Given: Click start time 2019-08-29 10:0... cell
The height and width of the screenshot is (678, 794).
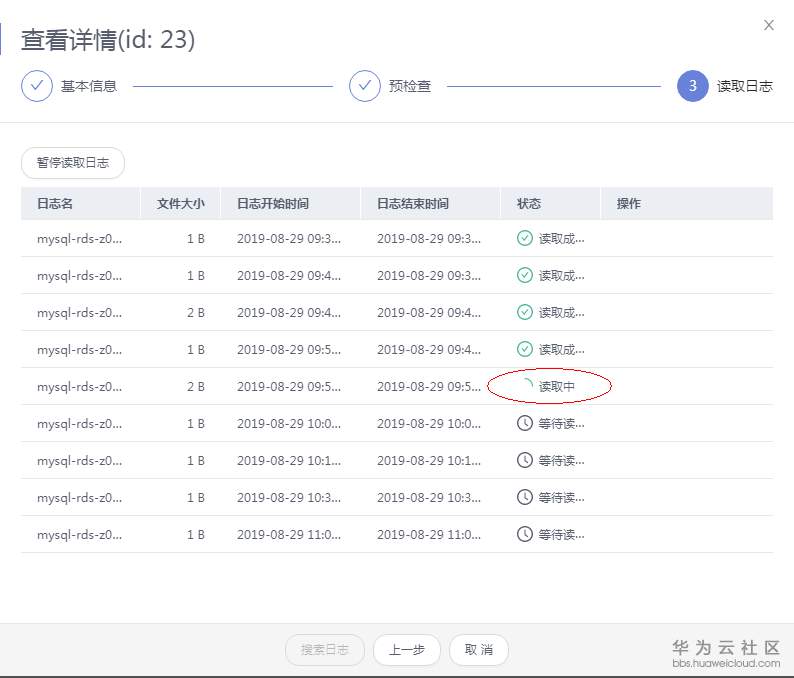Looking at the screenshot, I should (x=289, y=423).
